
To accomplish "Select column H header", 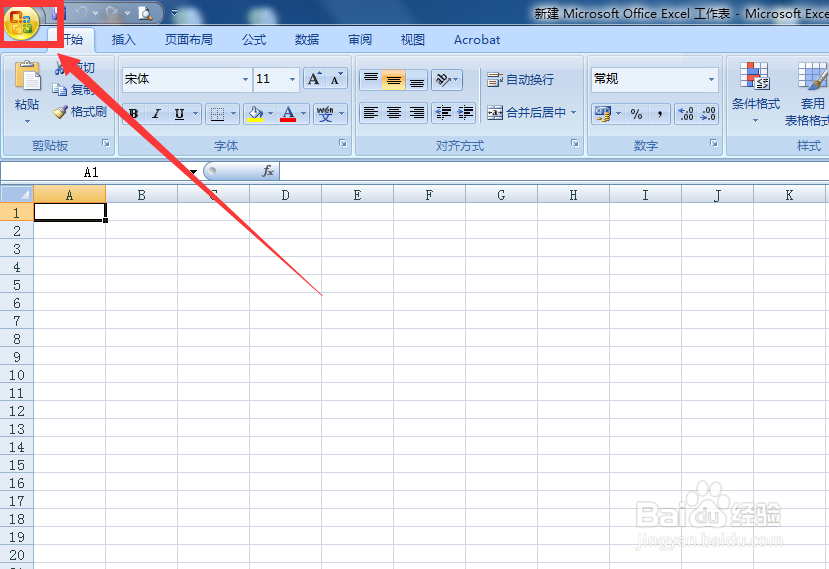I will [573, 195].
